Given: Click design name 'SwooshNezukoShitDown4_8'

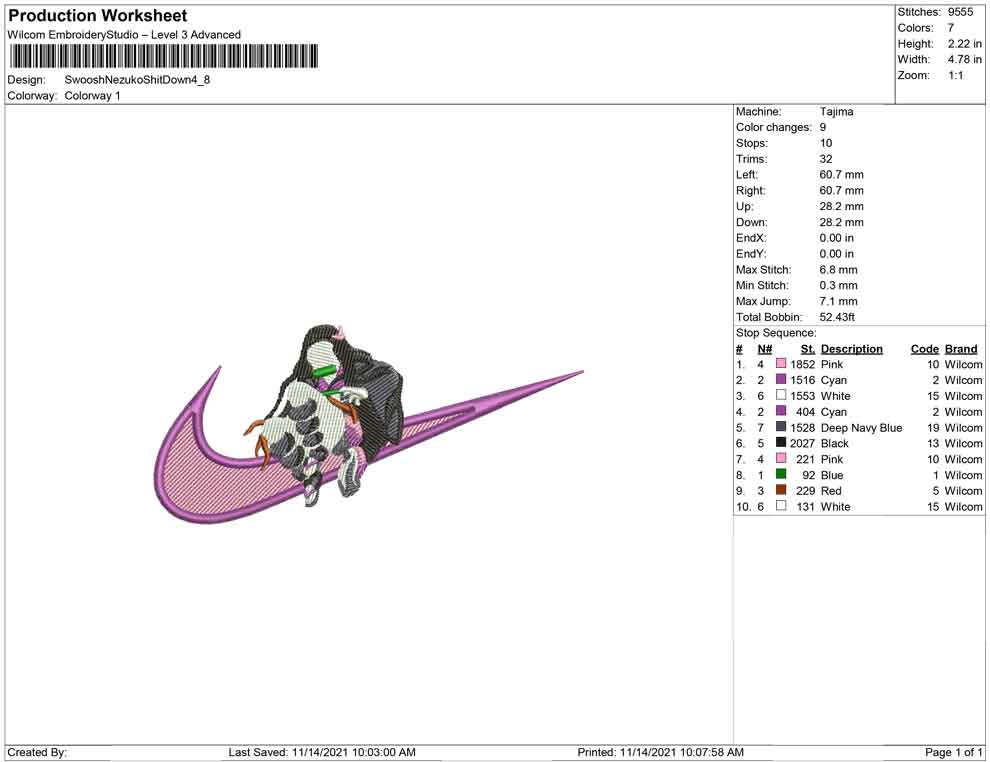Looking at the screenshot, I should 137,80.
